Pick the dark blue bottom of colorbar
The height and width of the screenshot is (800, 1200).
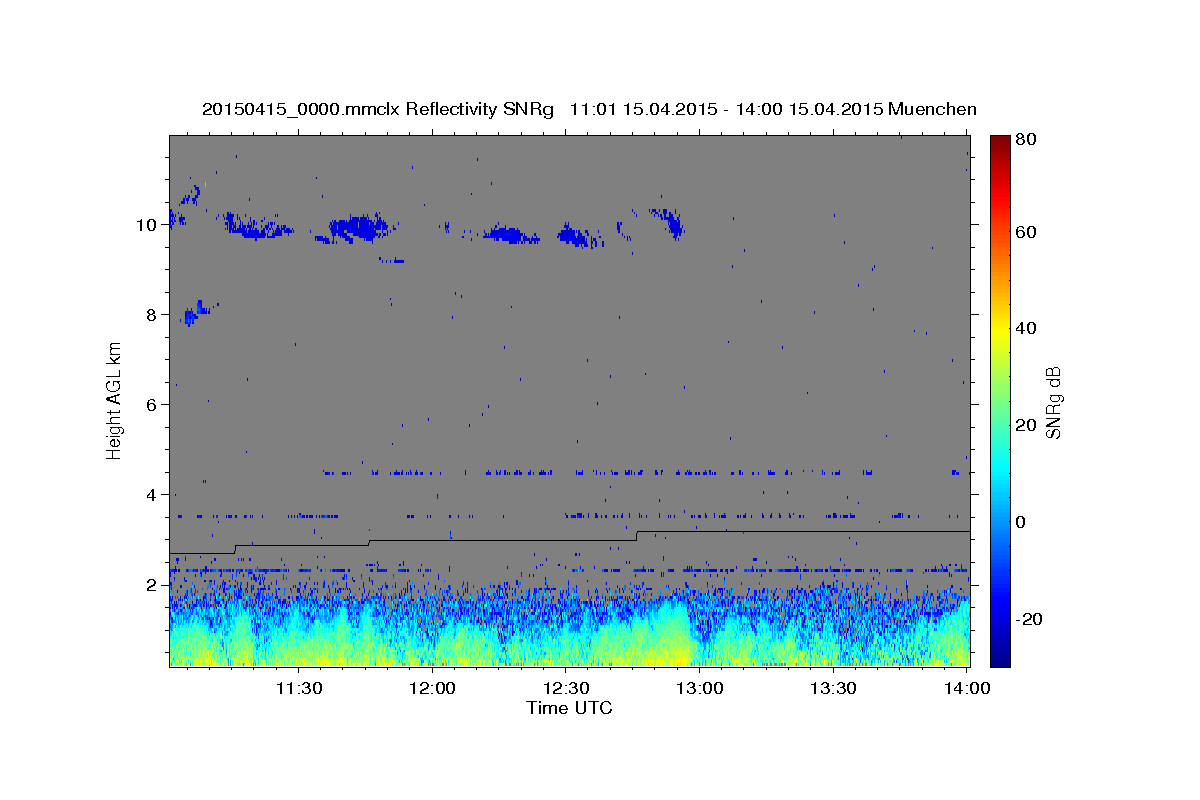(x=999, y=658)
